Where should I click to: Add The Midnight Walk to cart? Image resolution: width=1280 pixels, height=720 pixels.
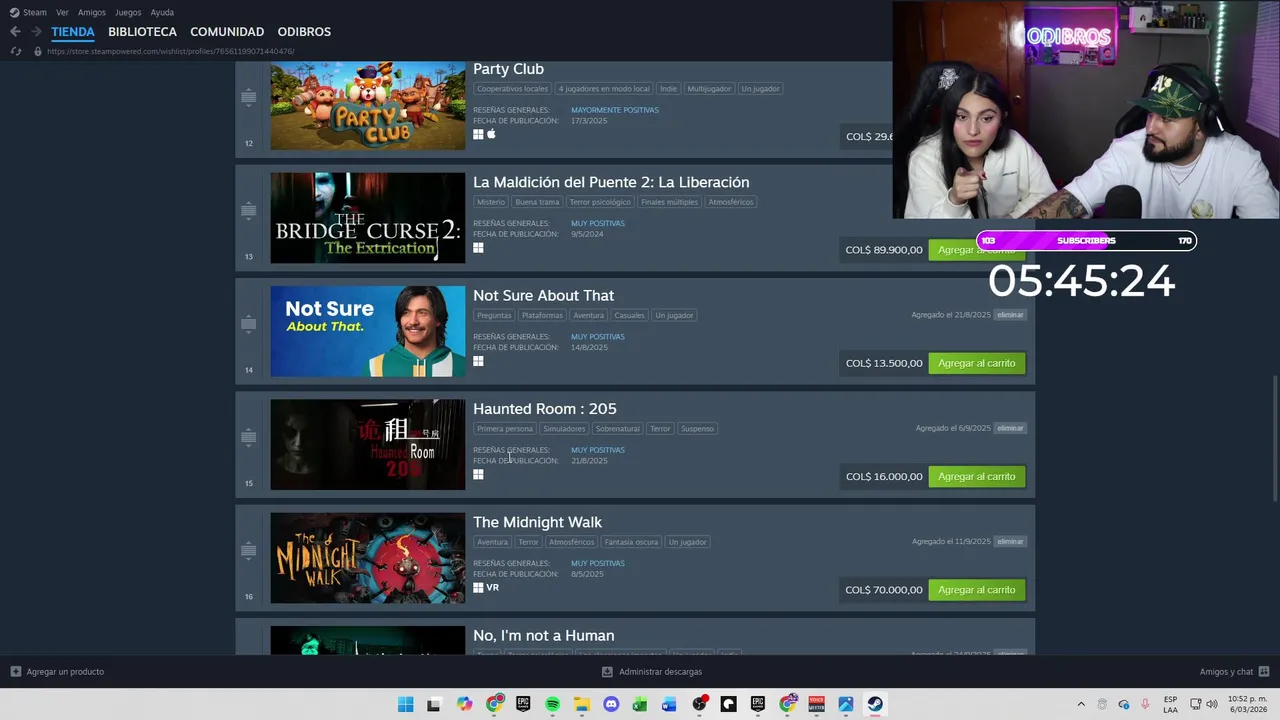pos(976,590)
